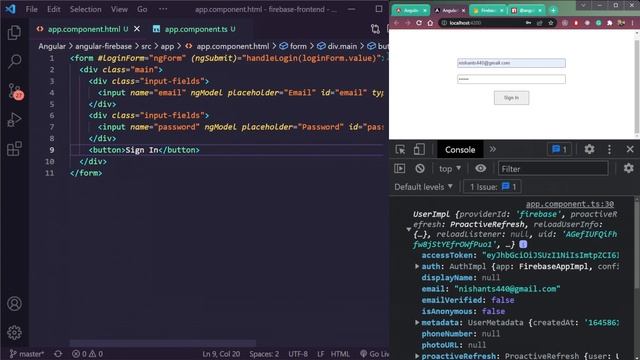
Task: Click the console Filter input
Action: 553,169
